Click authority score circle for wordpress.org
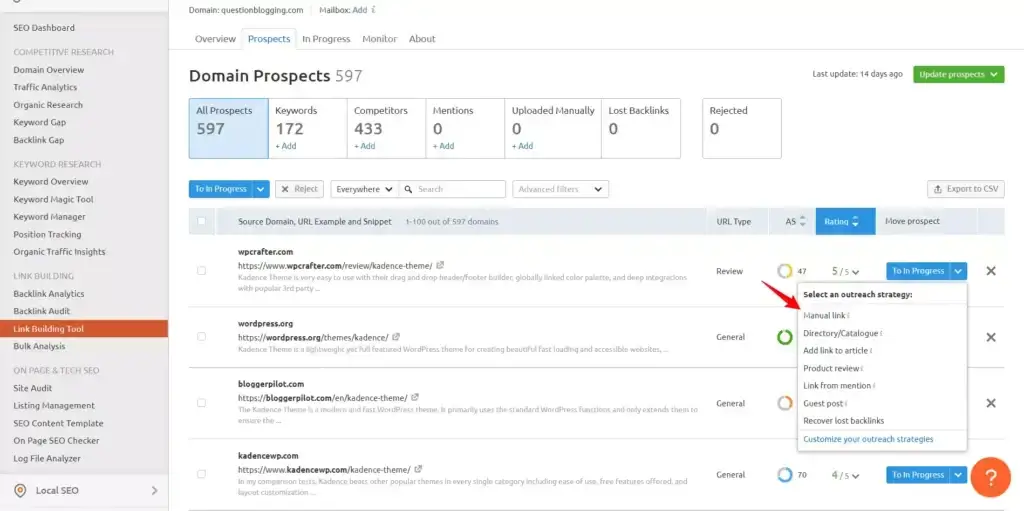The width and height of the screenshot is (1024, 511). (784, 337)
